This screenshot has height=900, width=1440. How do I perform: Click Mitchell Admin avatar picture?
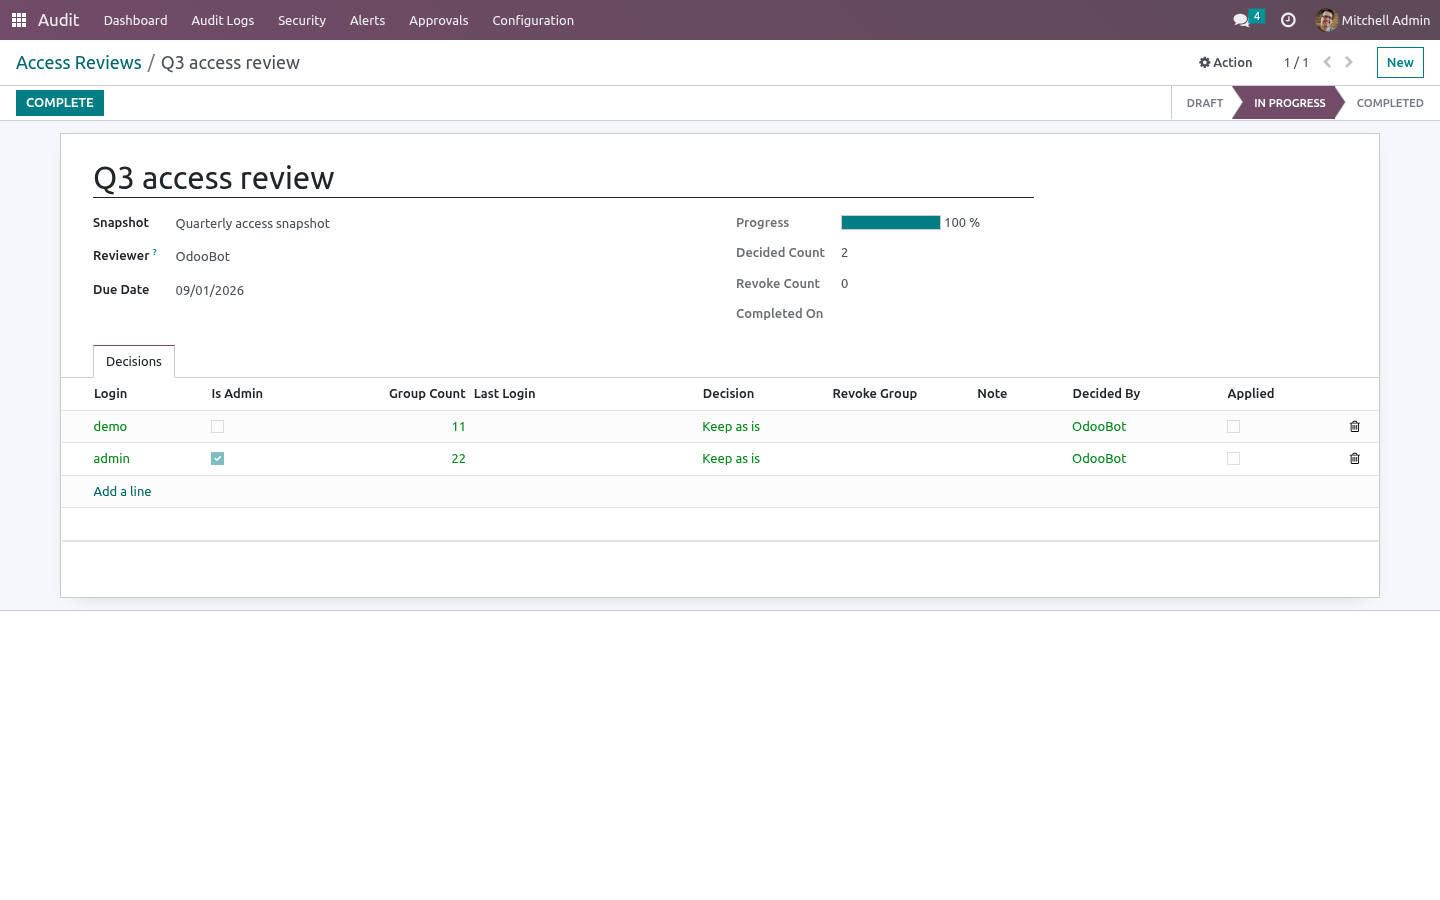(1327, 20)
